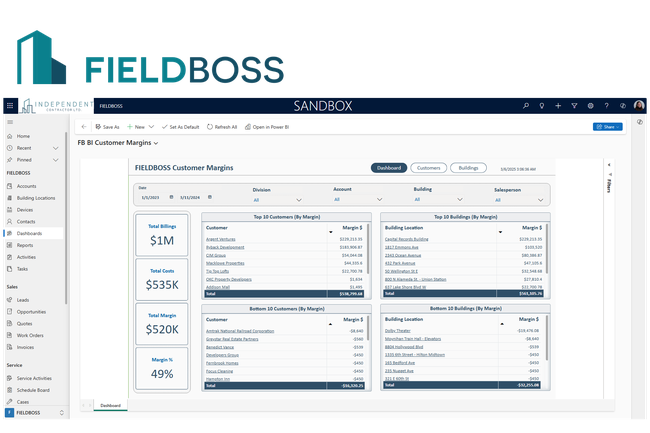
Task: Expand the Pinned section chevron
Action: pyautogui.click(x=56, y=160)
